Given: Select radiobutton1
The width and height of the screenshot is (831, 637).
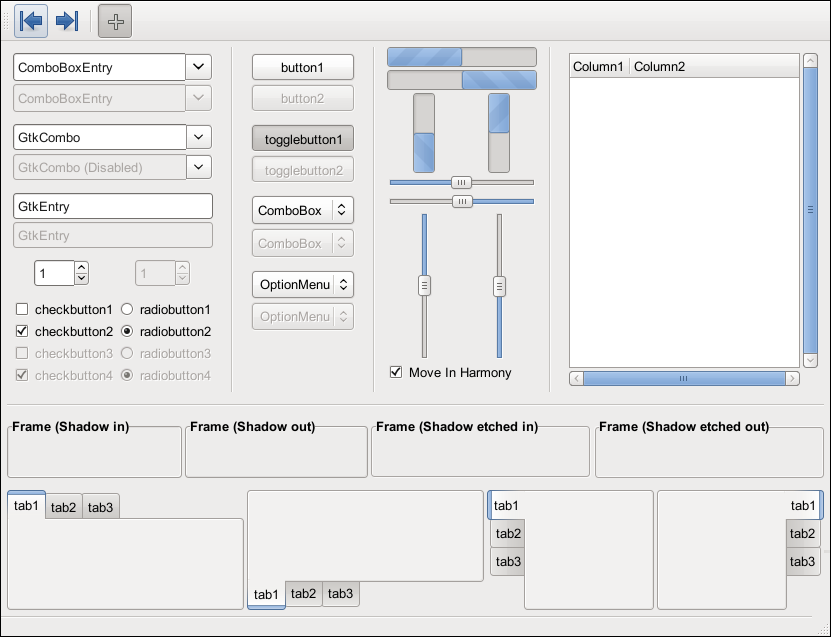Looking at the screenshot, I should coord(127,310).
